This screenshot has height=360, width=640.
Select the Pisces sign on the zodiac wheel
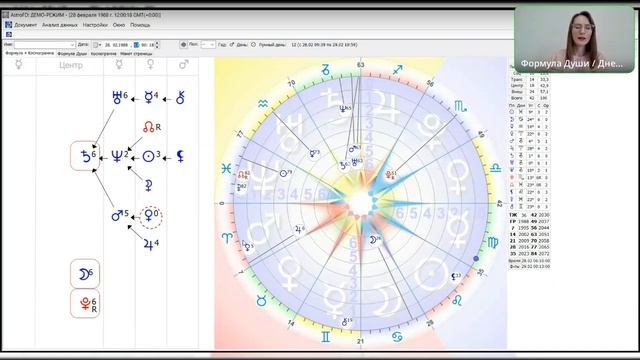coord(226,168)
